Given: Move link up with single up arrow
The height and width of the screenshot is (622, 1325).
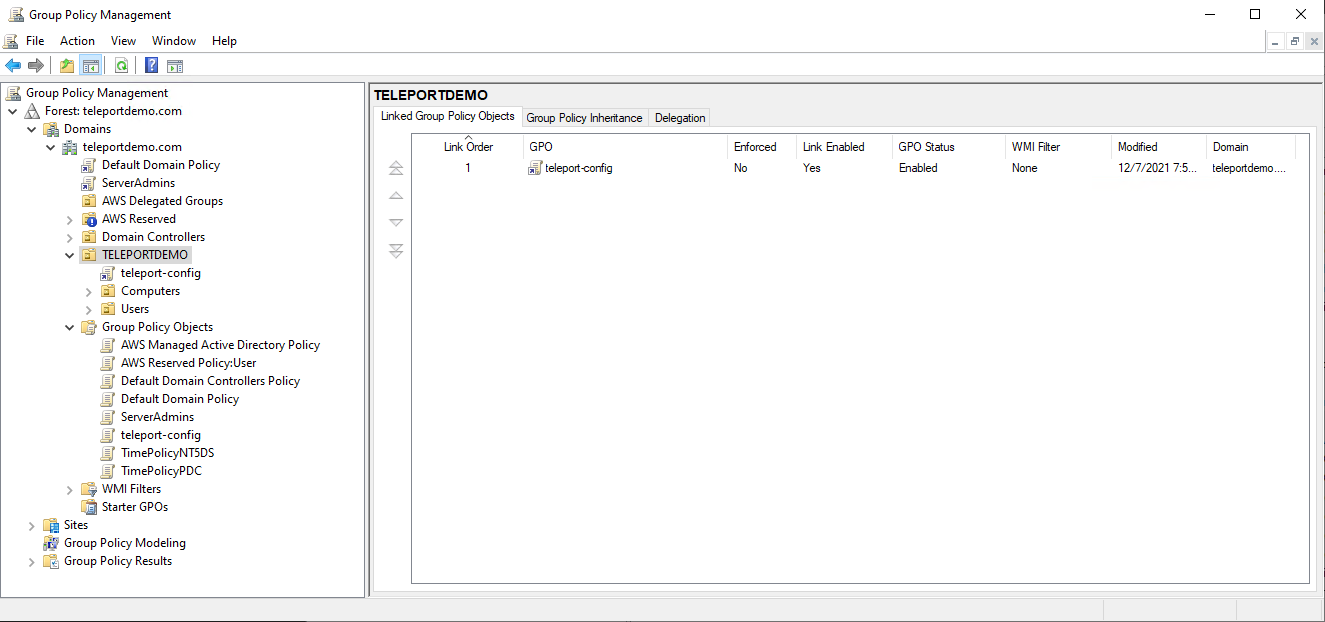Looking at the screenshot, I should coord(396,196).
